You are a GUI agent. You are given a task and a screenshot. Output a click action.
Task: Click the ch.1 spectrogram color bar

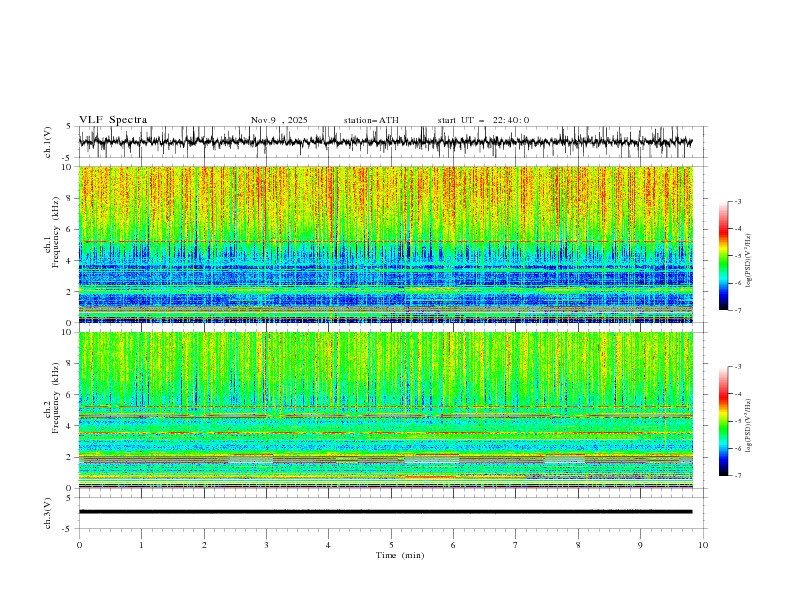tap(723, 256)
